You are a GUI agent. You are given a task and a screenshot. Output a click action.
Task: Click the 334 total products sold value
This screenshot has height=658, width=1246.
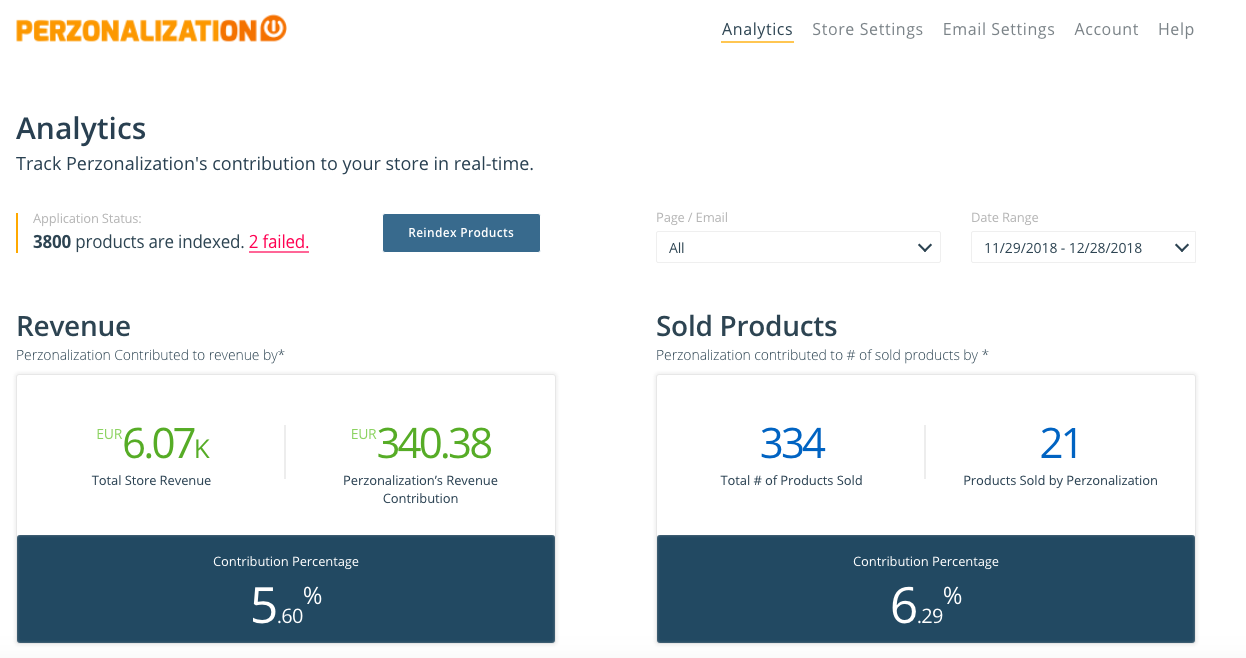pos(792,443)
